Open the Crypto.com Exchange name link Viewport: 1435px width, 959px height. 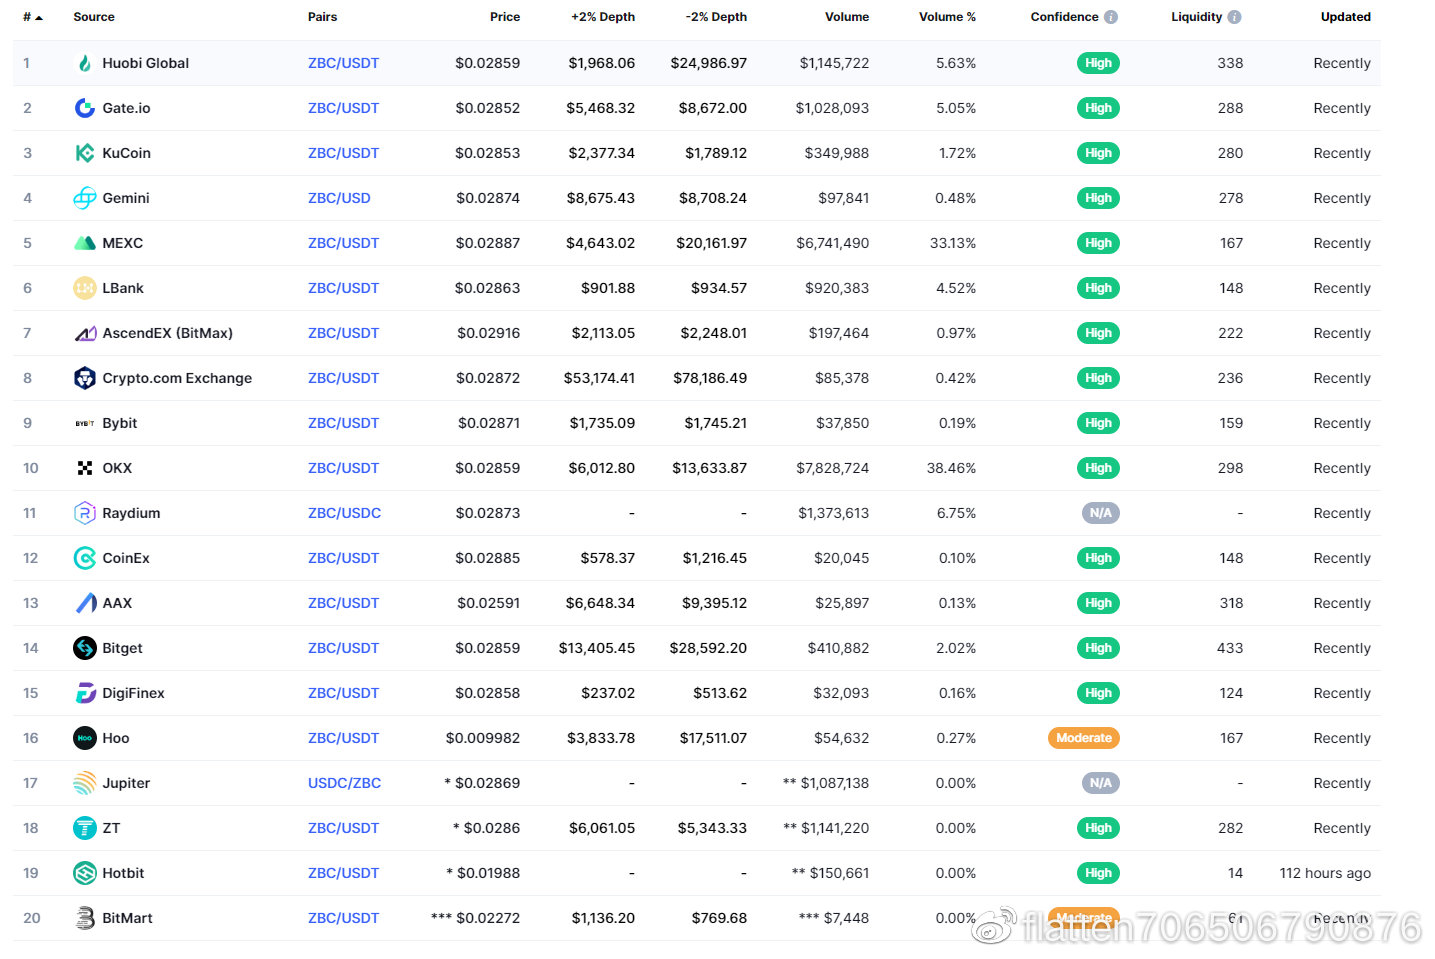177,378
